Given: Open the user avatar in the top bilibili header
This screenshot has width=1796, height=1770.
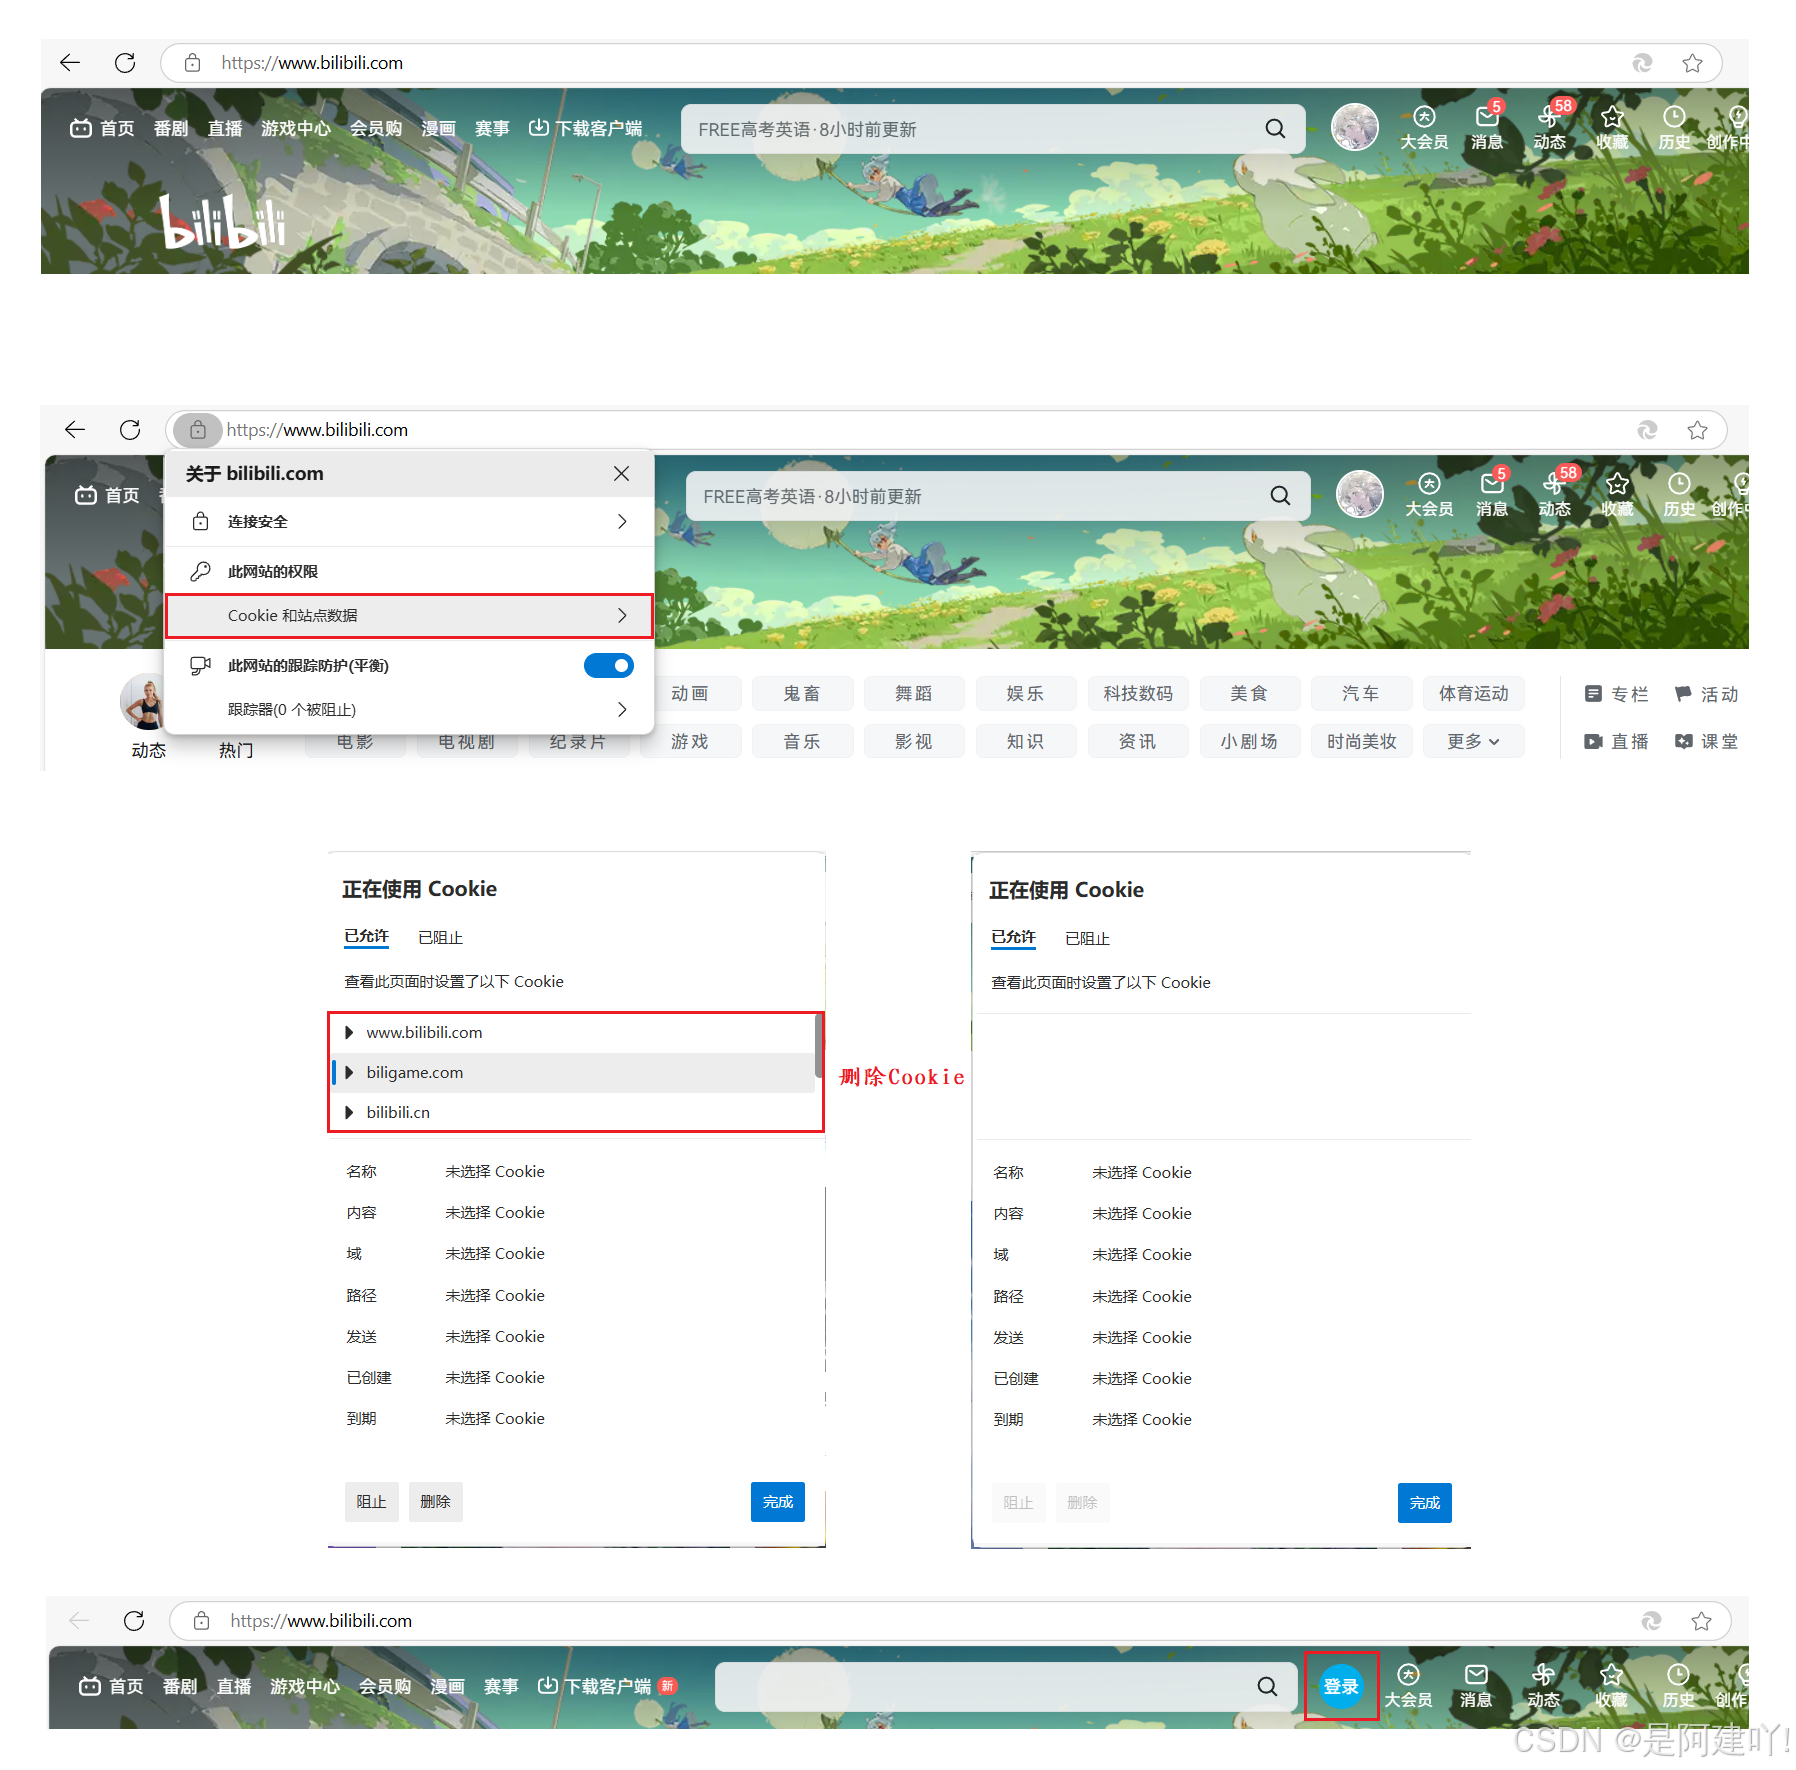Looking at the screenshot, I should [1355, 128].
